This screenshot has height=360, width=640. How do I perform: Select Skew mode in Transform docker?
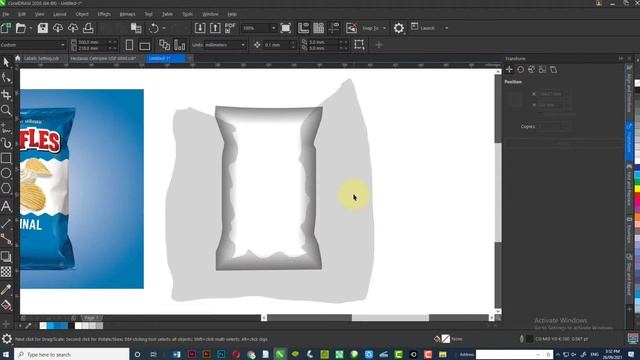[553, 69]
